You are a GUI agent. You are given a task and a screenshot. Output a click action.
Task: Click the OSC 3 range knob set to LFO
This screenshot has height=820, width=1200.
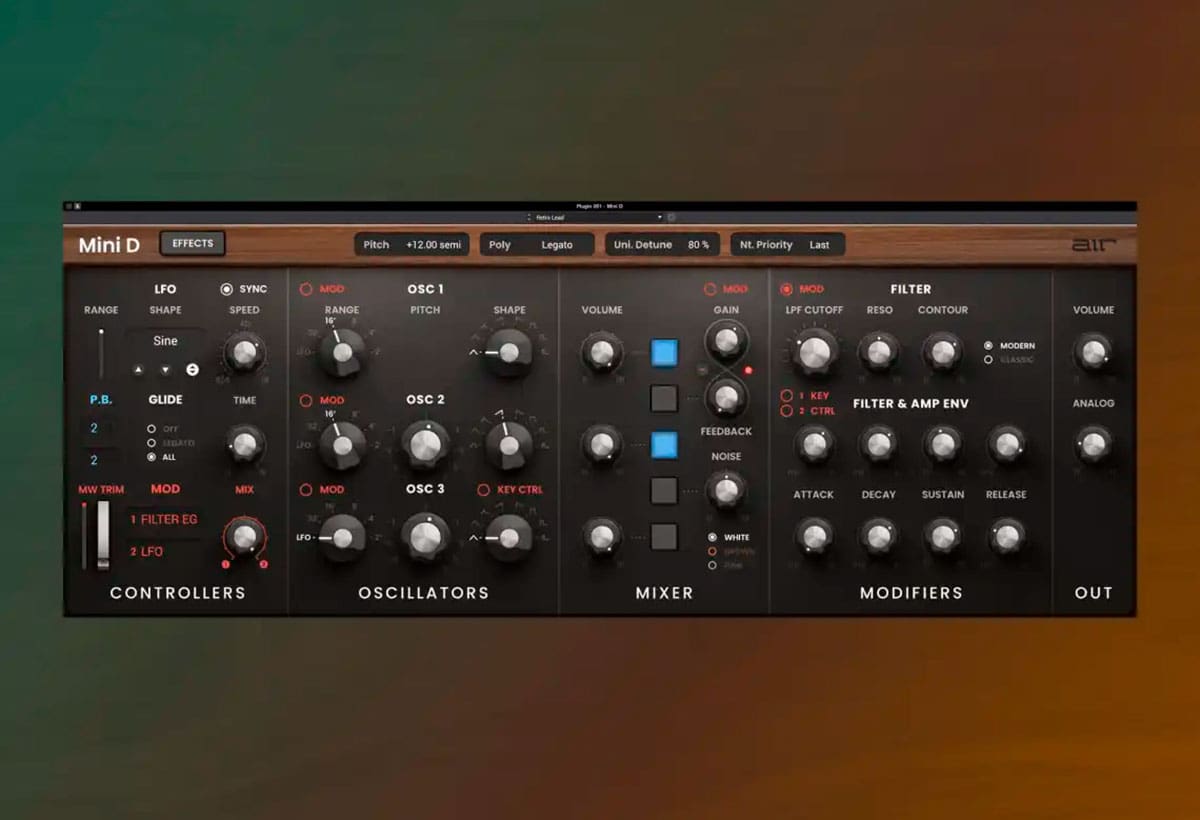342,537
